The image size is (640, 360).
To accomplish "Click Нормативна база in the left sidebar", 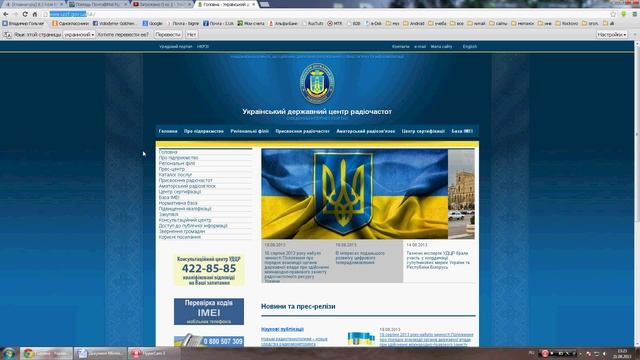I will click(178, 203).
